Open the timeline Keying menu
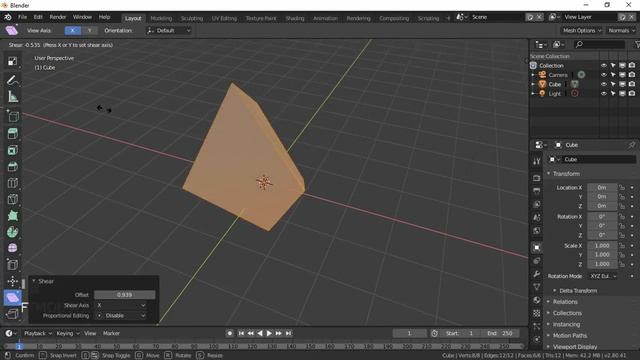This screenshot has height=360, width=640. [x=68, y=333]
